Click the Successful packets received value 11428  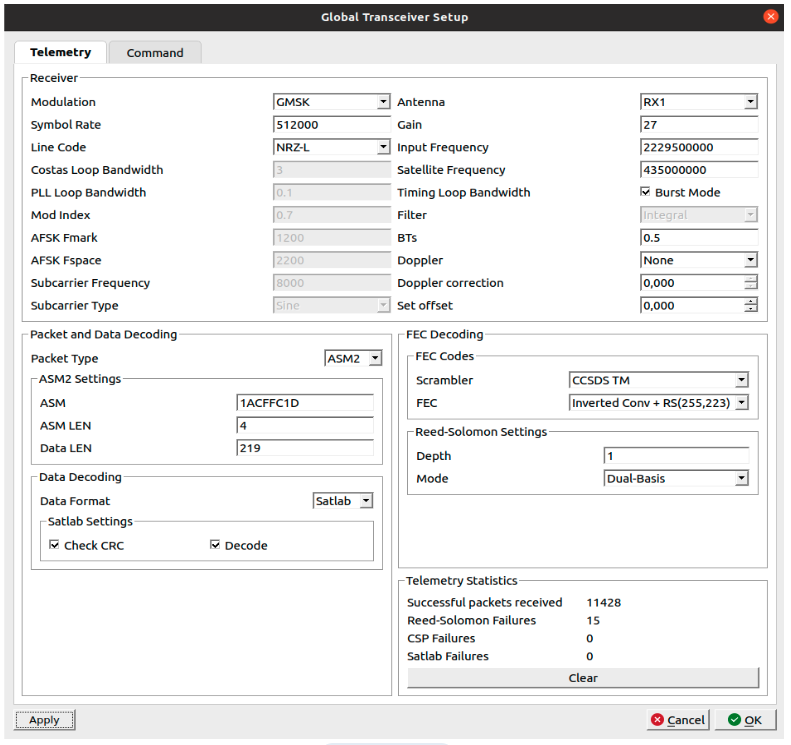[x=603, y=602]
